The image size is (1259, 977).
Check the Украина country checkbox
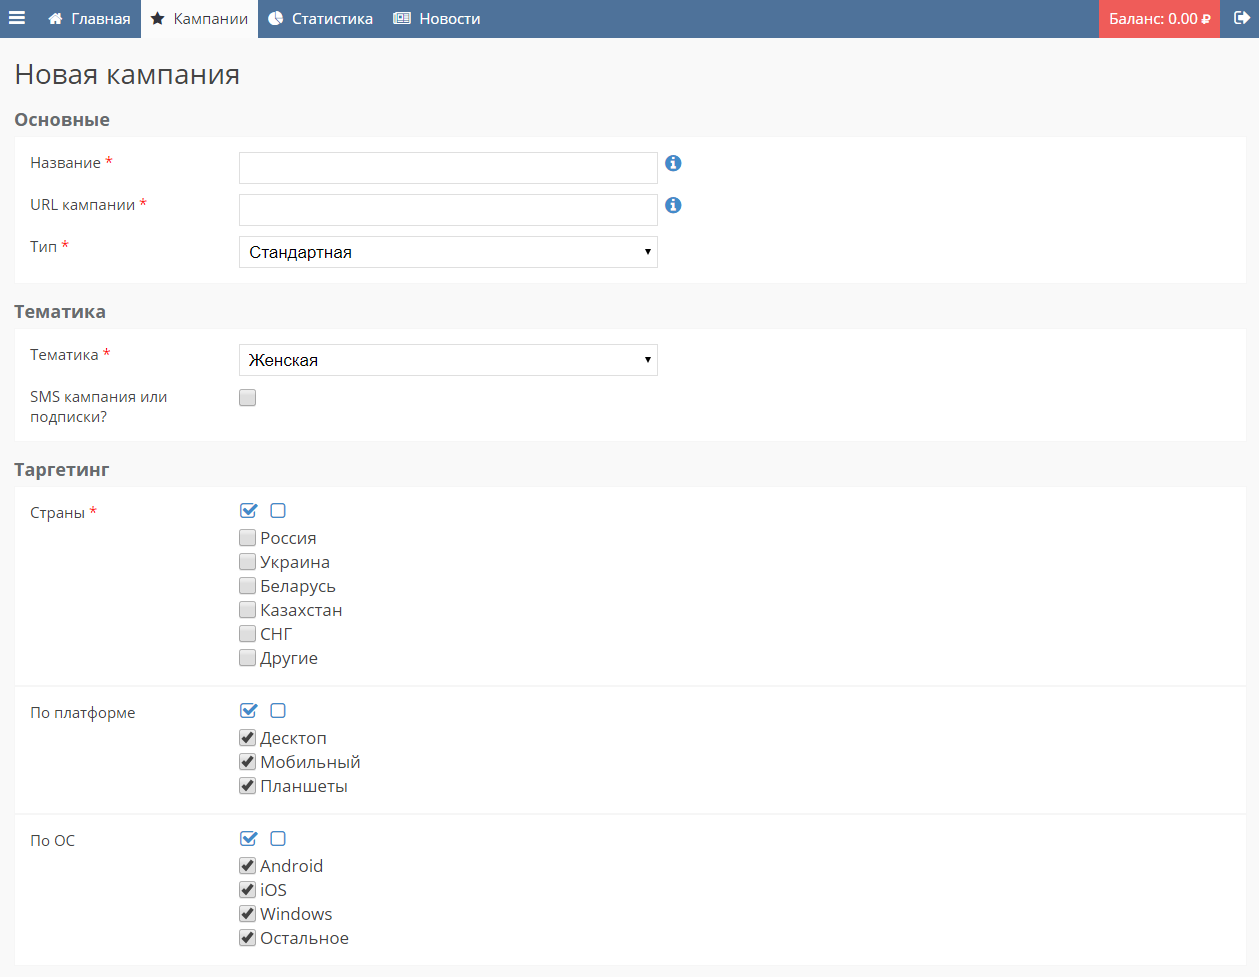coord(248,562)
